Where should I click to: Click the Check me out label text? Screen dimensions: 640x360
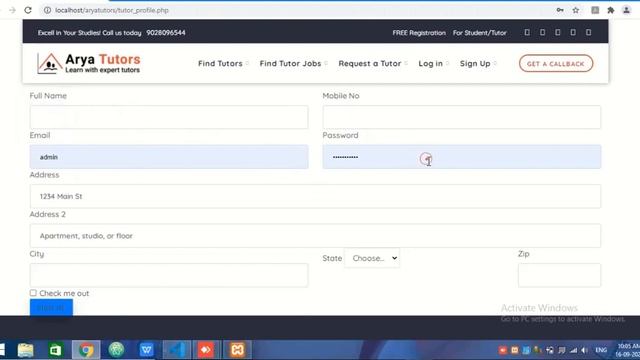coord(64,293)
